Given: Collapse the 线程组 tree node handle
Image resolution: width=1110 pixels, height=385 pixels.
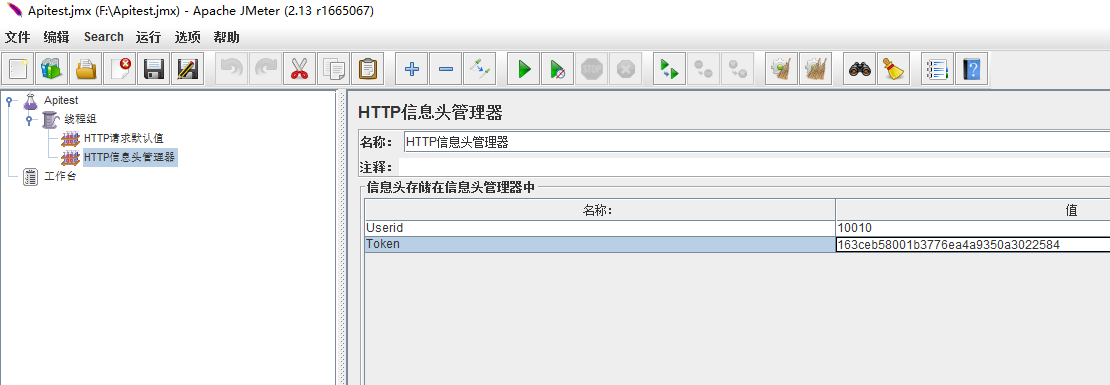Looking at the screenshot, I should click(x=28, y=120).
